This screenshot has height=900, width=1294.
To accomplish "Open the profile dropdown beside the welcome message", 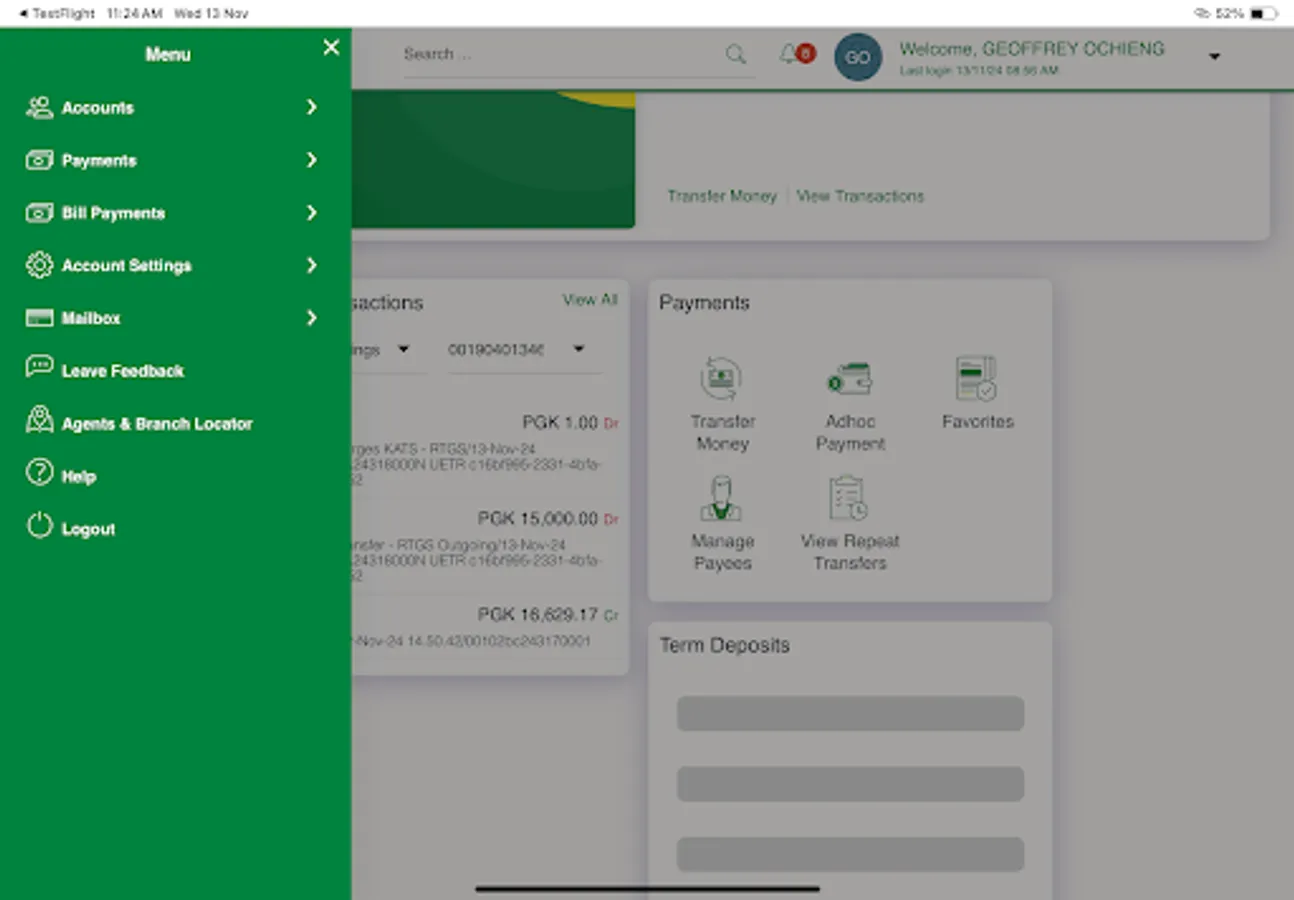I will tap(1214, 57).
